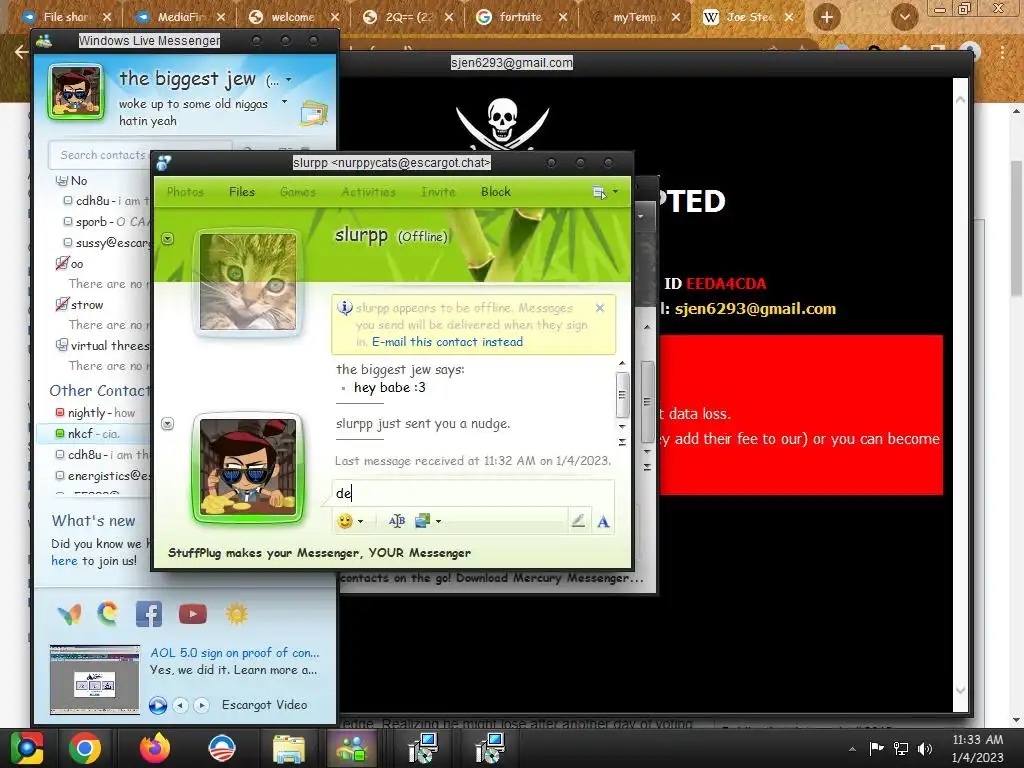Collapse the slurpp cat avatar panel arrow
Screen dimensions: 1024x768
168,239
